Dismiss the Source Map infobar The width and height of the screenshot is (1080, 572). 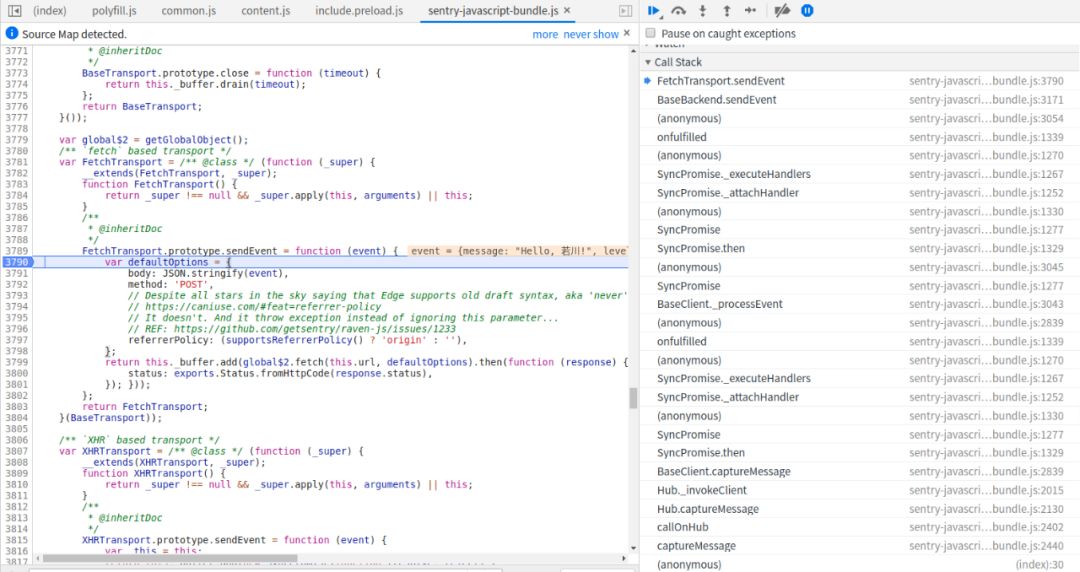click(x=627, y=33)
